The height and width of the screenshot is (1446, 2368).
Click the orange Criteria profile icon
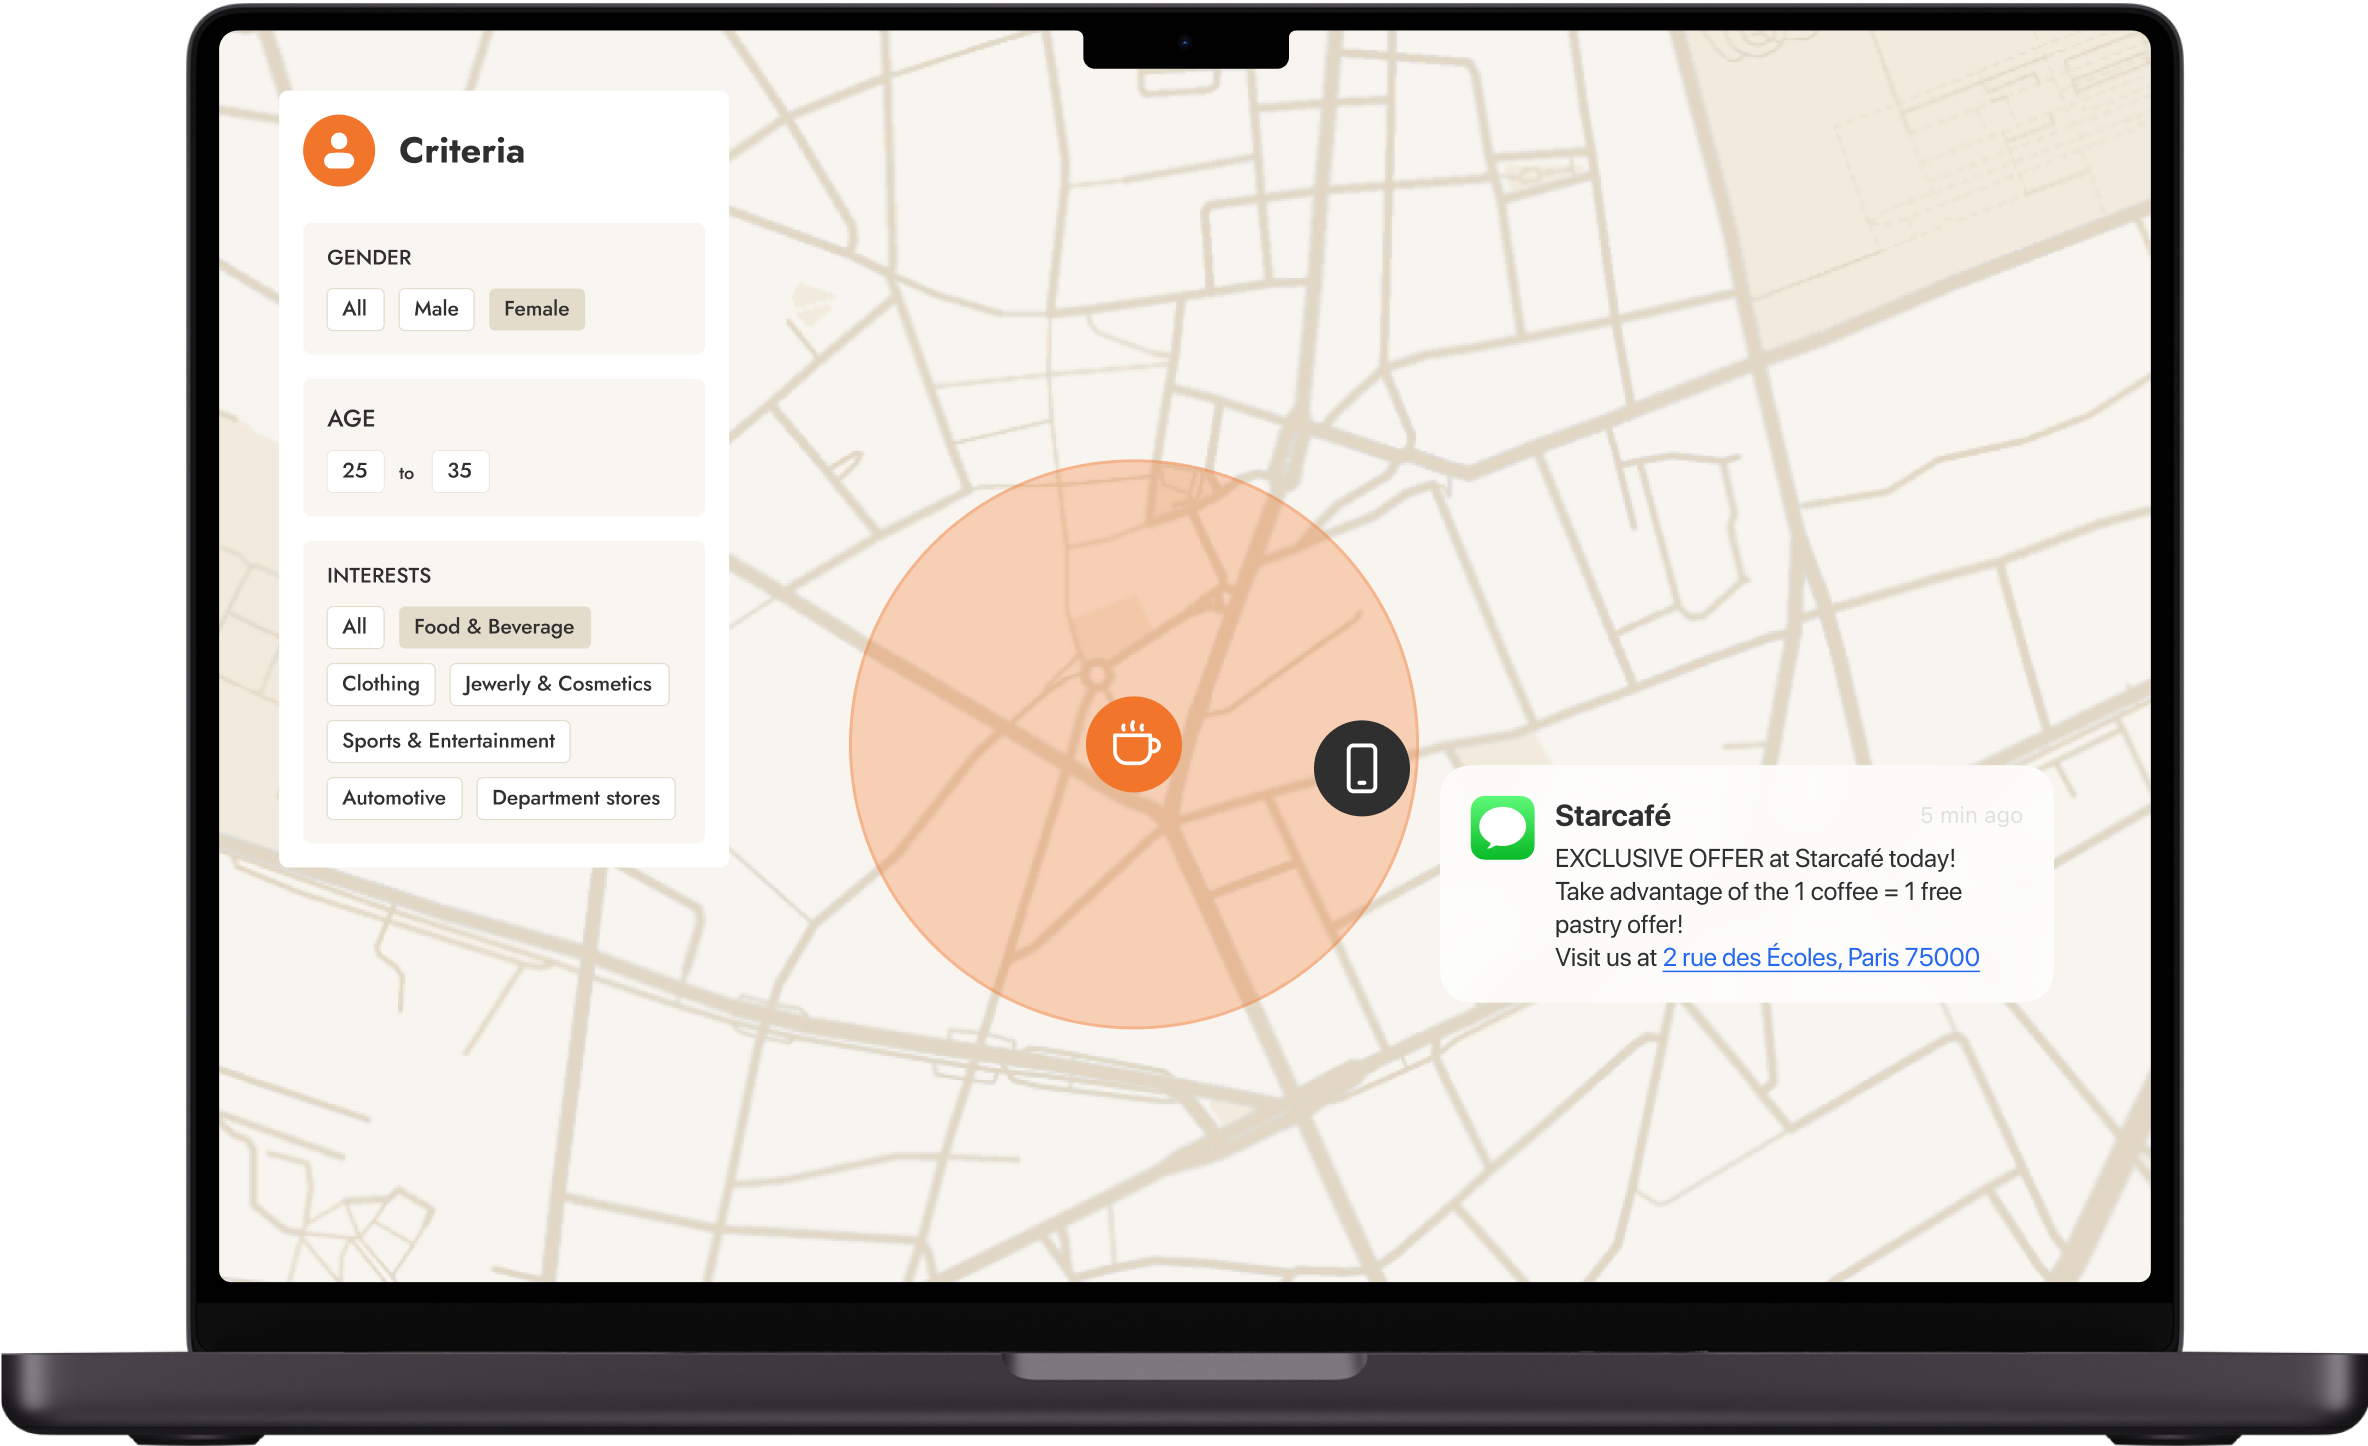tap(339, 151)
